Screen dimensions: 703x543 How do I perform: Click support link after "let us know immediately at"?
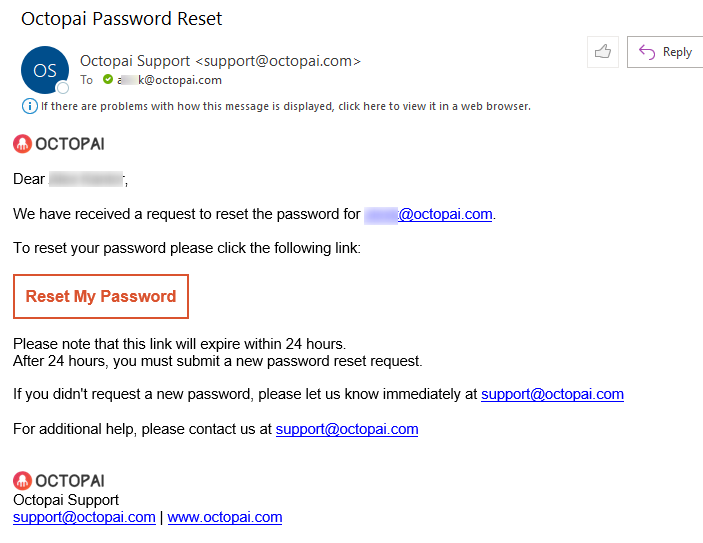coord(552,394)
